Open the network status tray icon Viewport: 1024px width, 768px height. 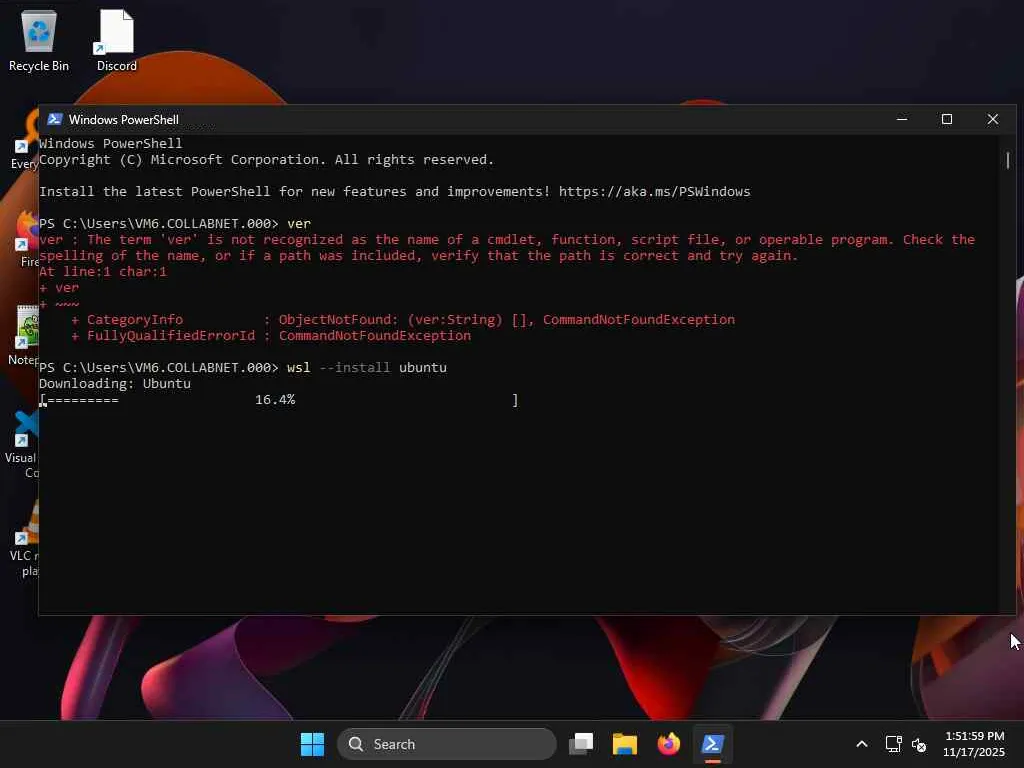(893, 744)
